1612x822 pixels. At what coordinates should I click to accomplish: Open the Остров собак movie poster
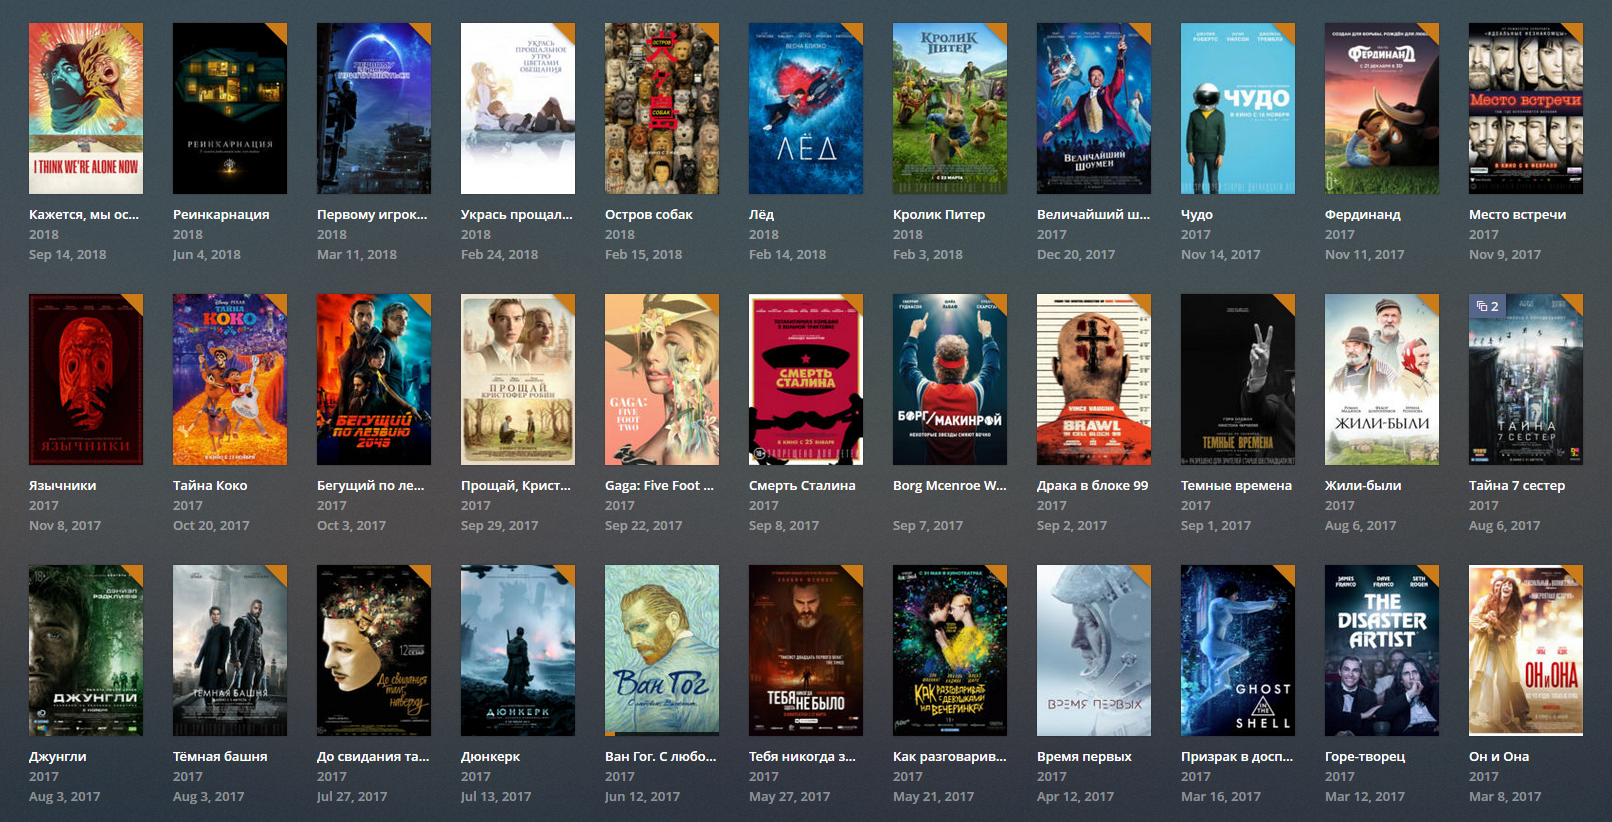point(661,108)
